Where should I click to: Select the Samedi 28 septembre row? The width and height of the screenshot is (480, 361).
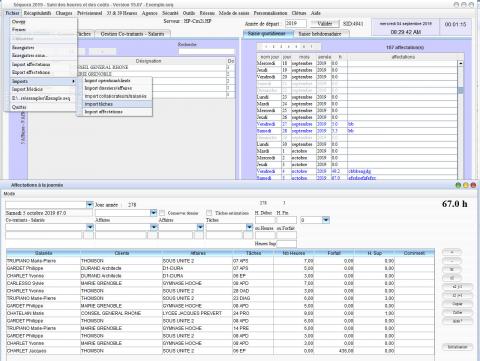pos(357,131)
